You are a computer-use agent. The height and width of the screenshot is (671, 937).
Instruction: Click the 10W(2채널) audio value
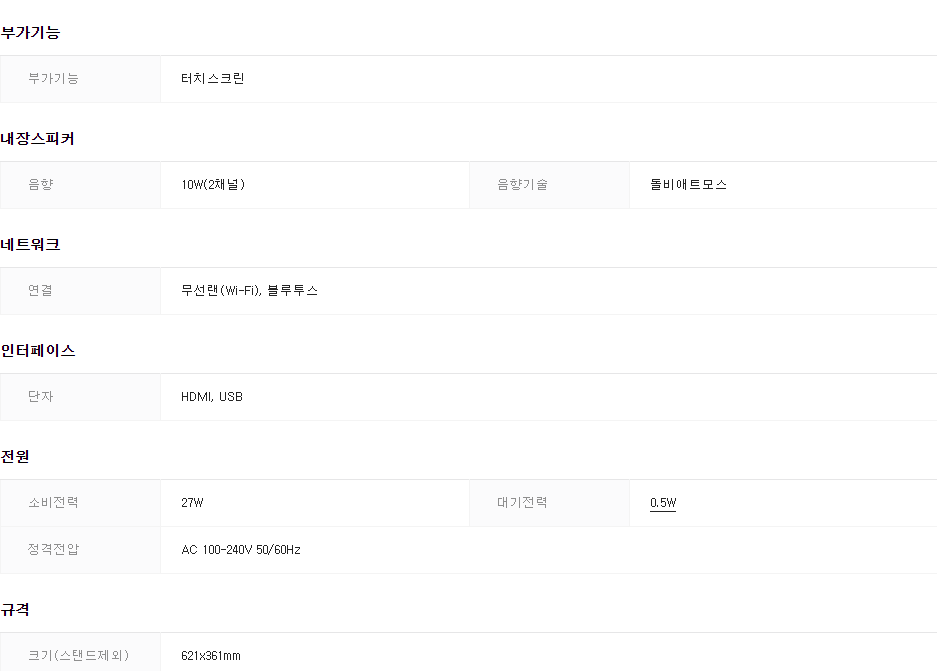(x=213, y=185)
